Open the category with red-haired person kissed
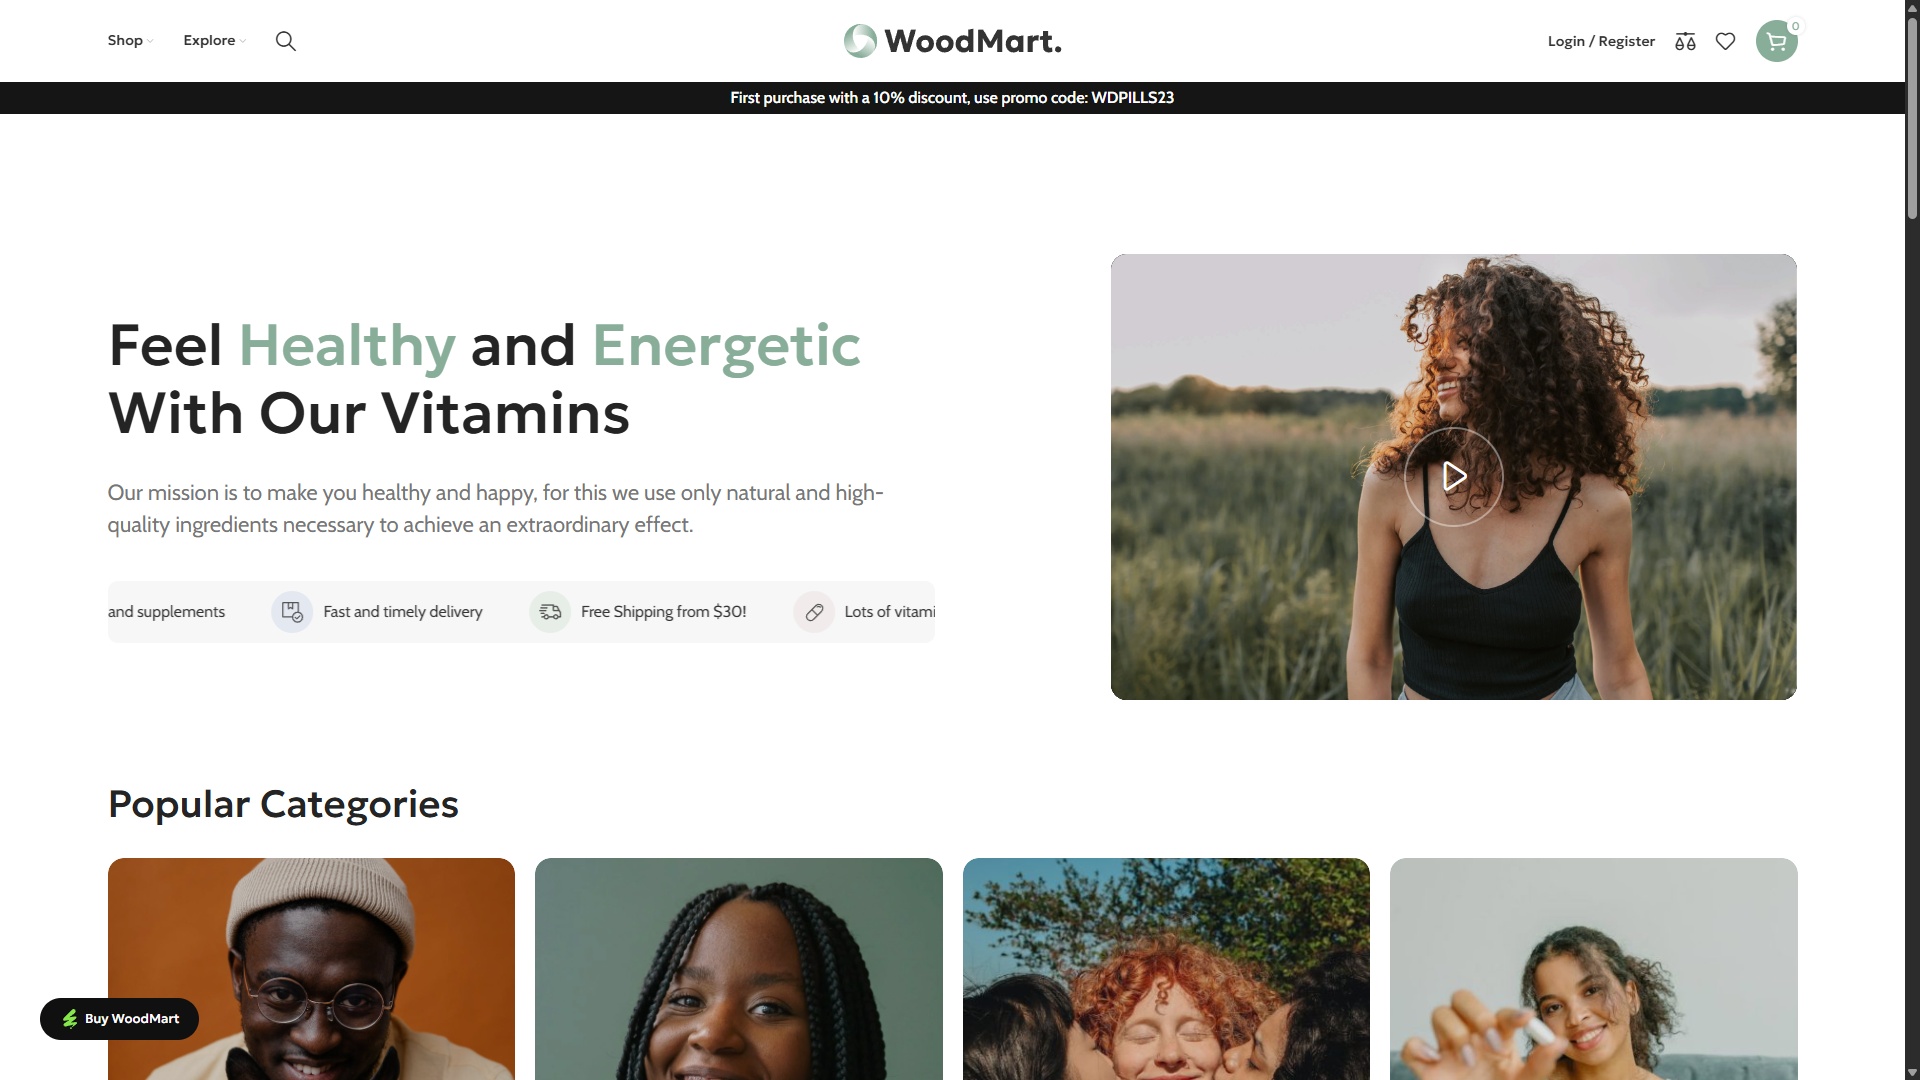1920x1080 pixels. (x=1166, y=969)
